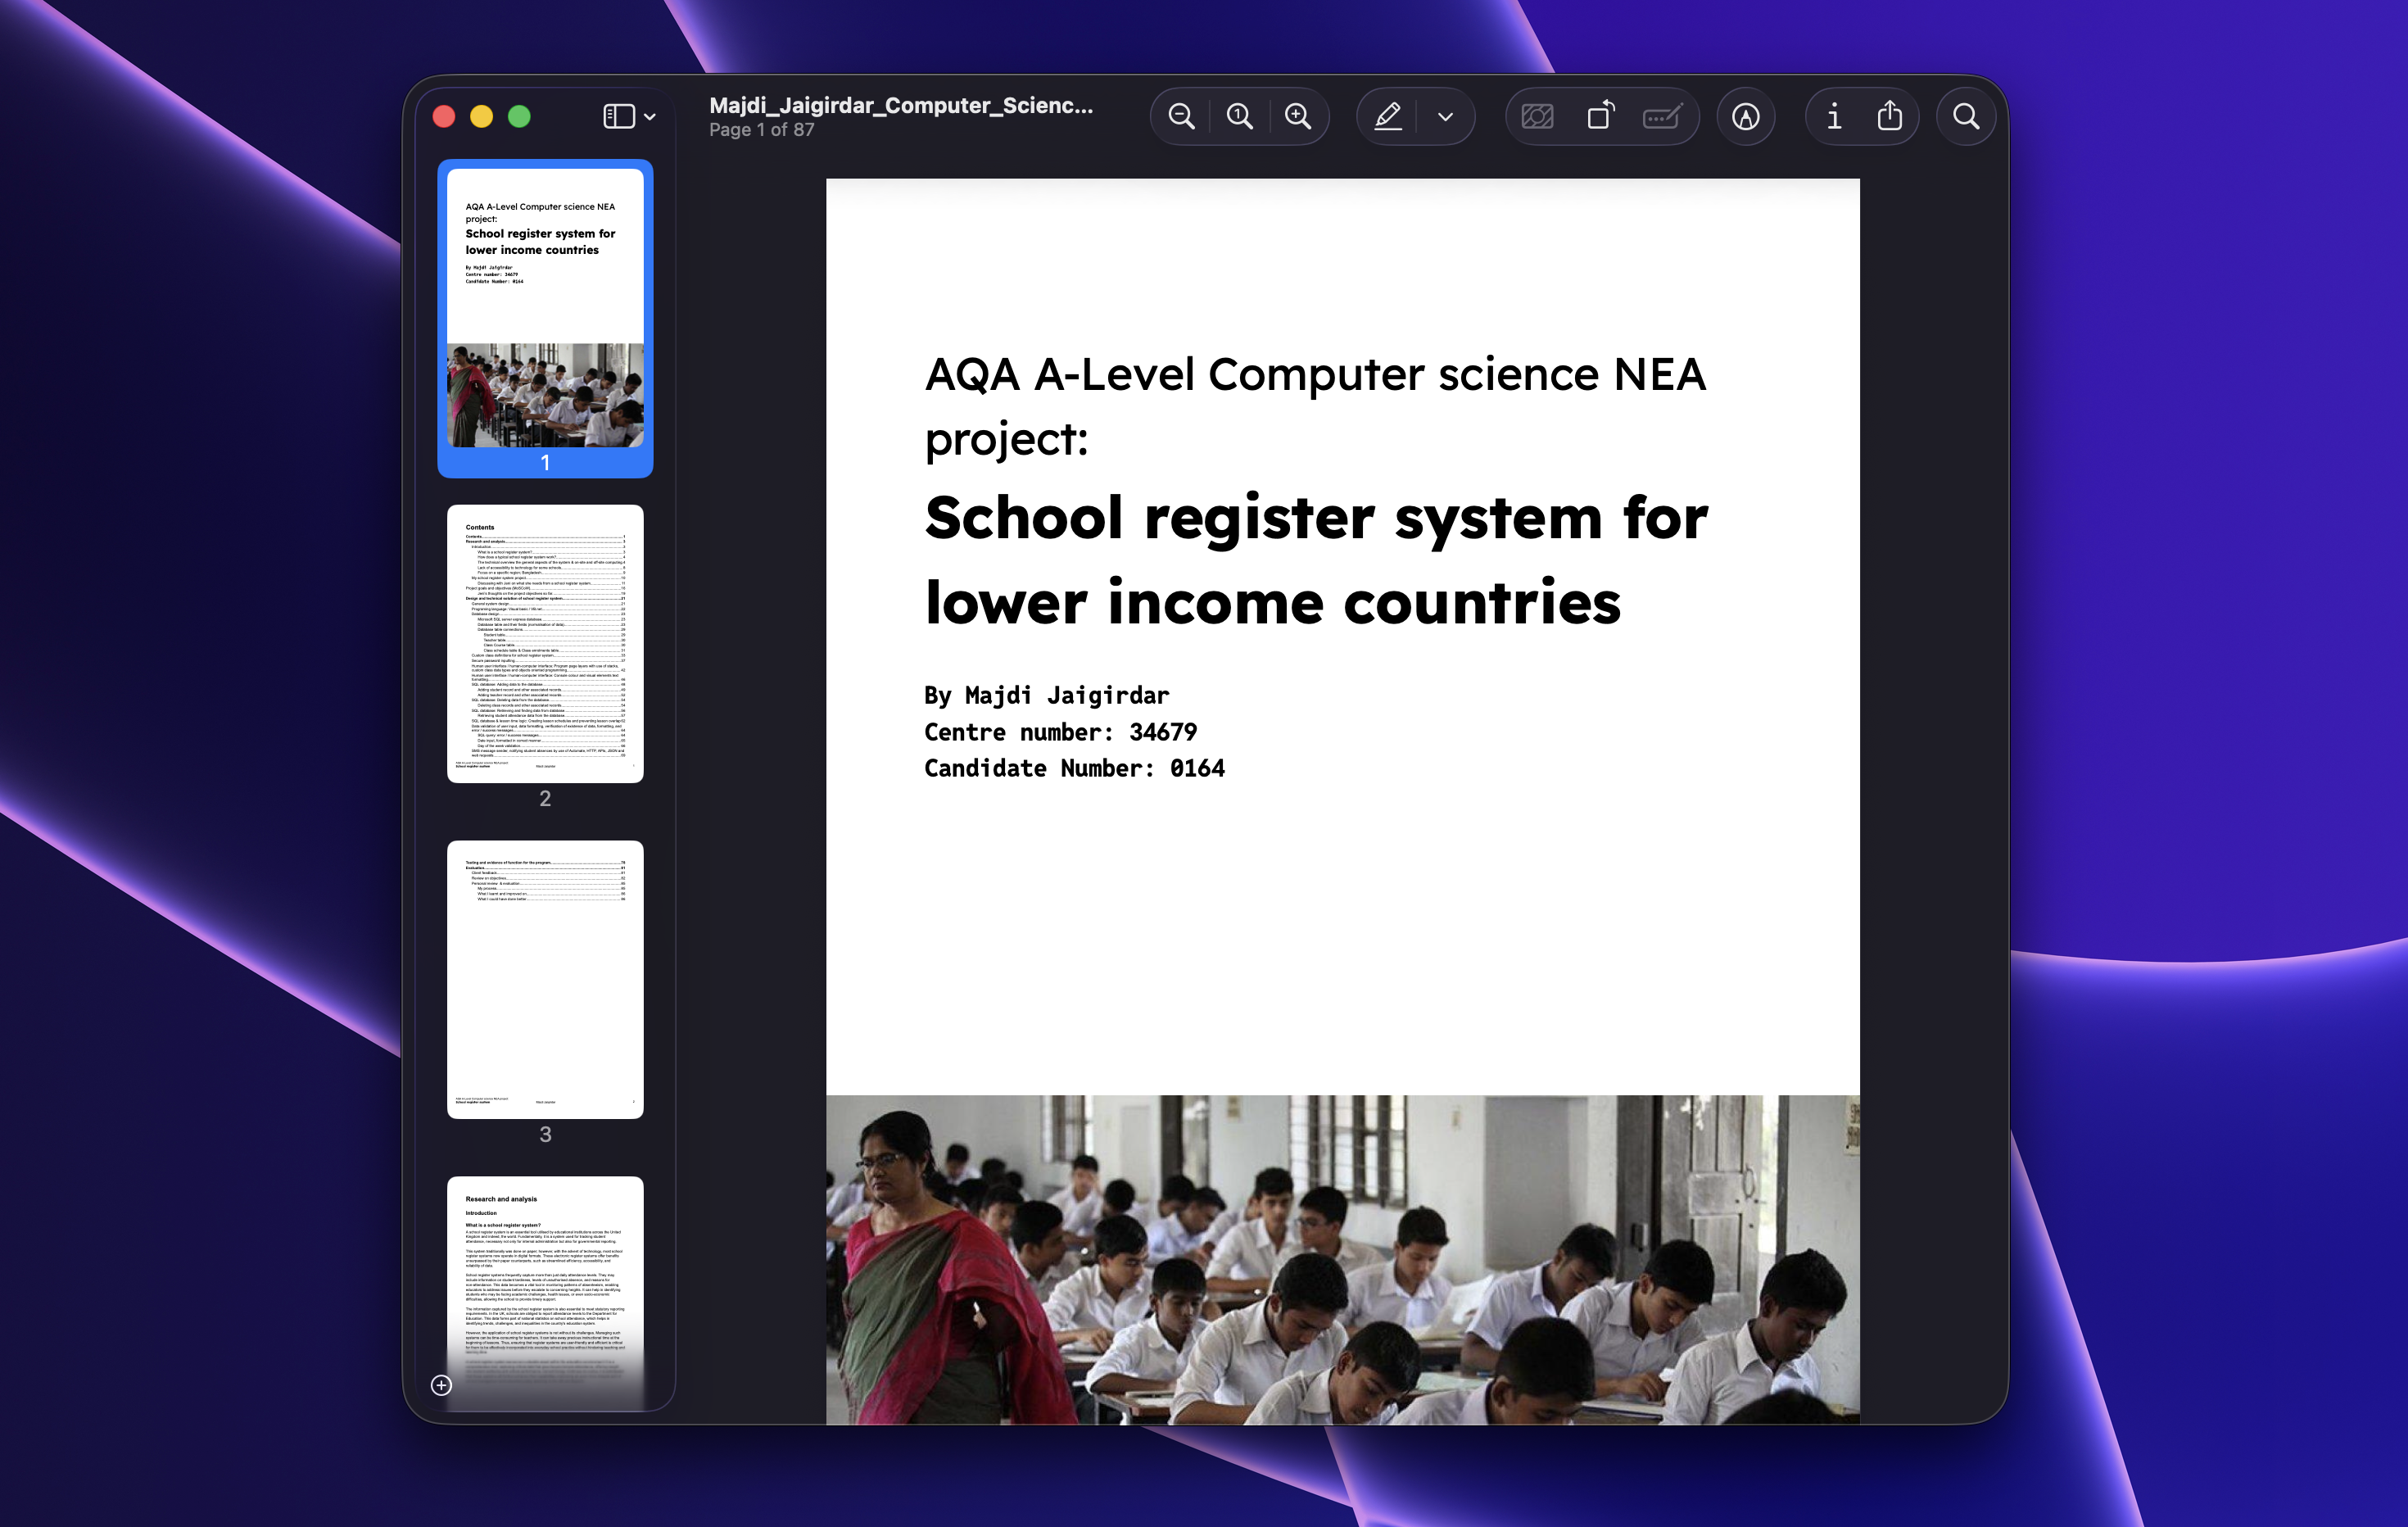Click the plus button below the thumbnails

point(443,1386)
